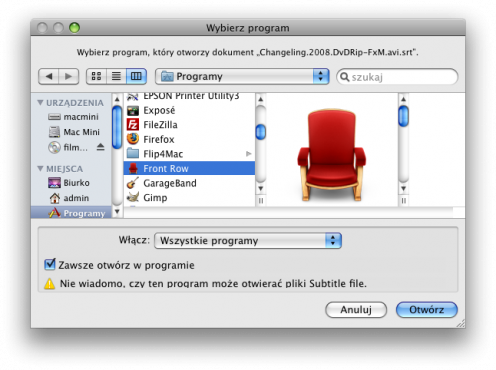Click application list scroll down arrow

pos(261,189)
